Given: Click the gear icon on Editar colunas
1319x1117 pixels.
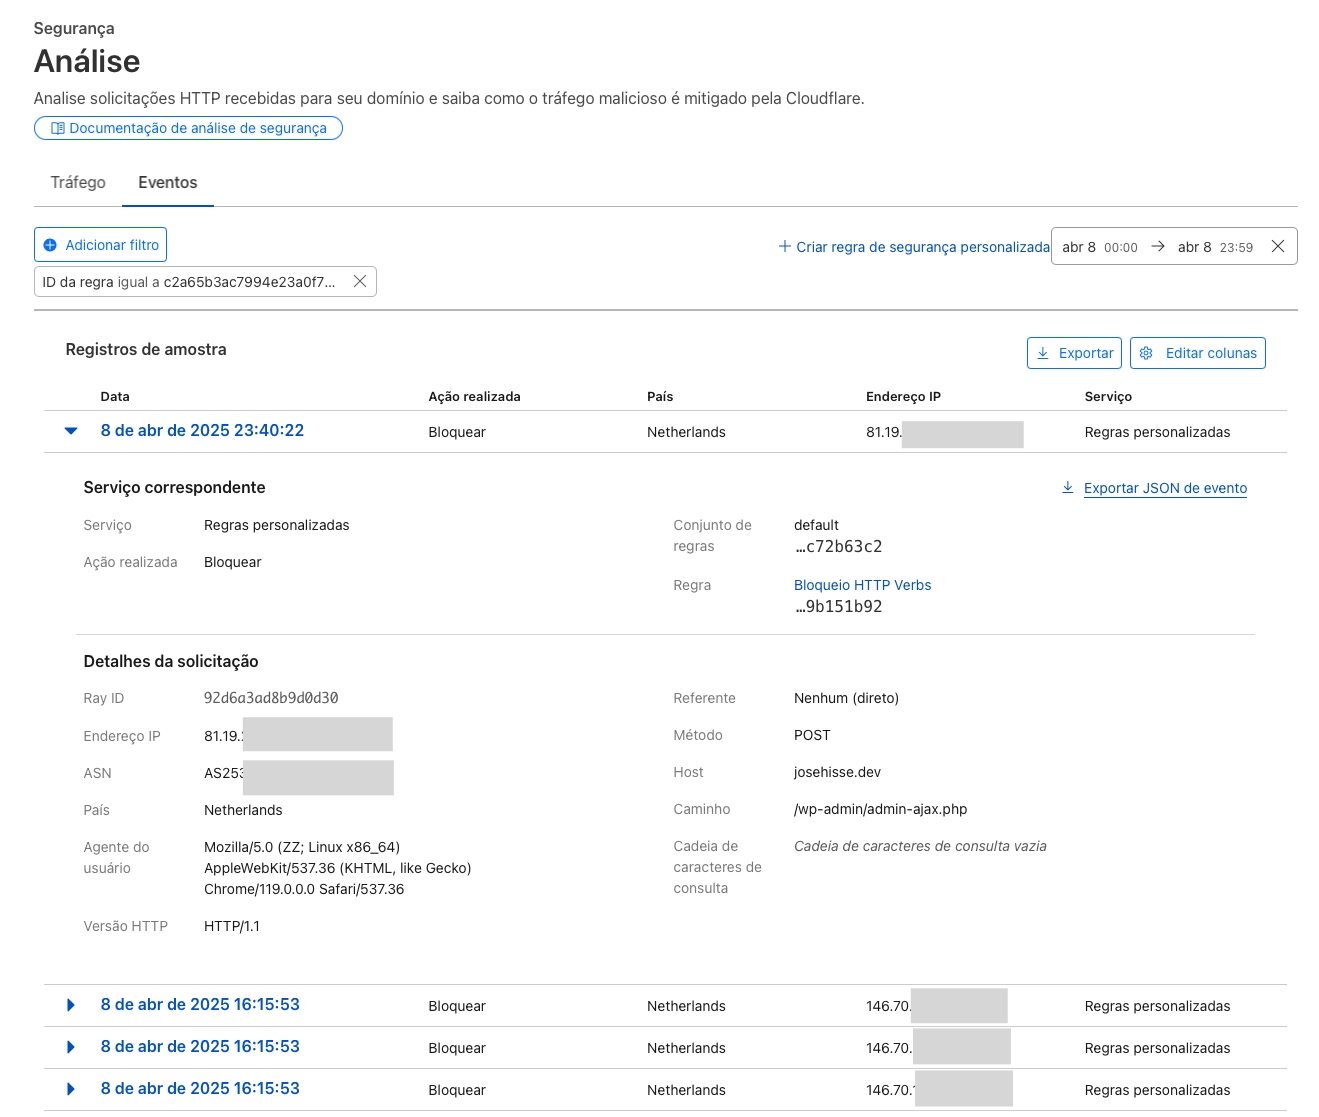Looking at the screenshot, I should 1146,353.
